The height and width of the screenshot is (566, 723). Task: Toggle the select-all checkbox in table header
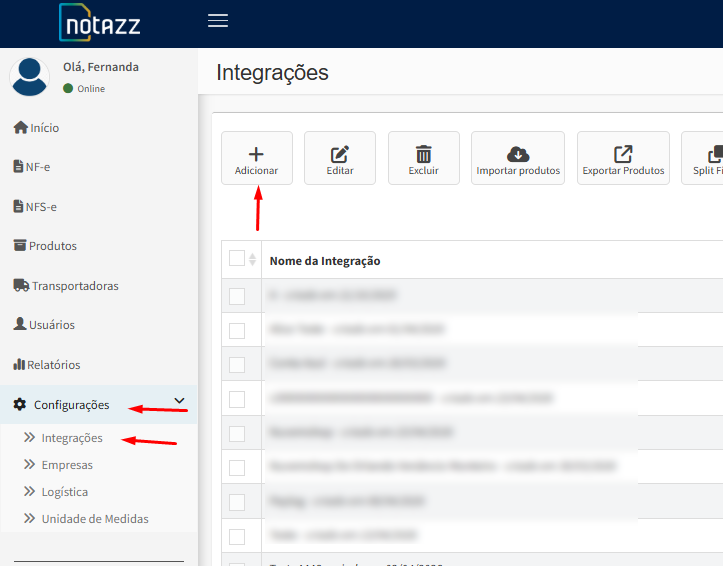click(237, 259)
